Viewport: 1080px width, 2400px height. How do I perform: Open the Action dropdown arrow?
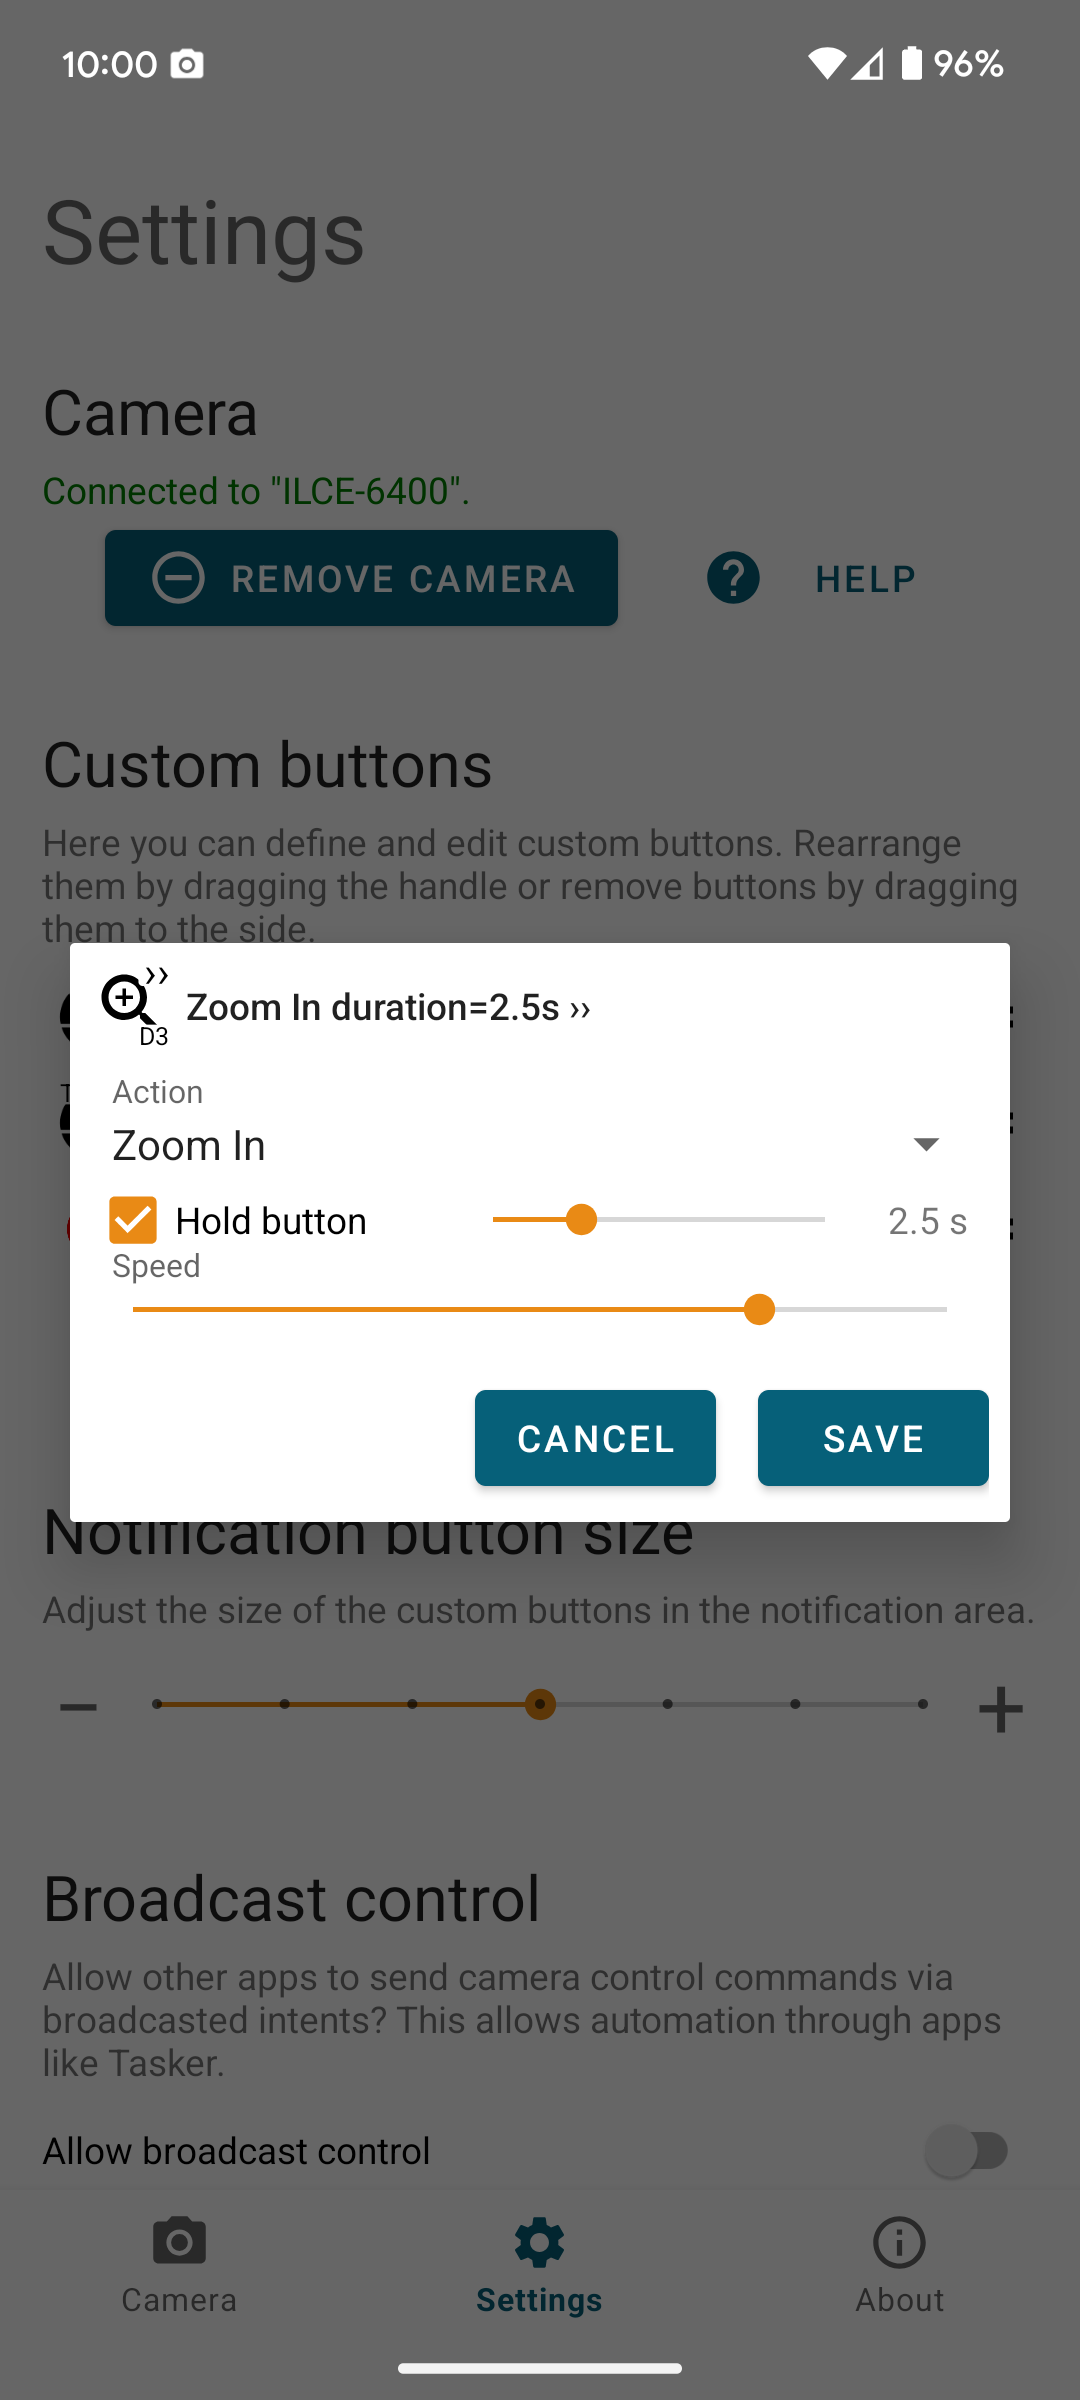(926, 1144)
